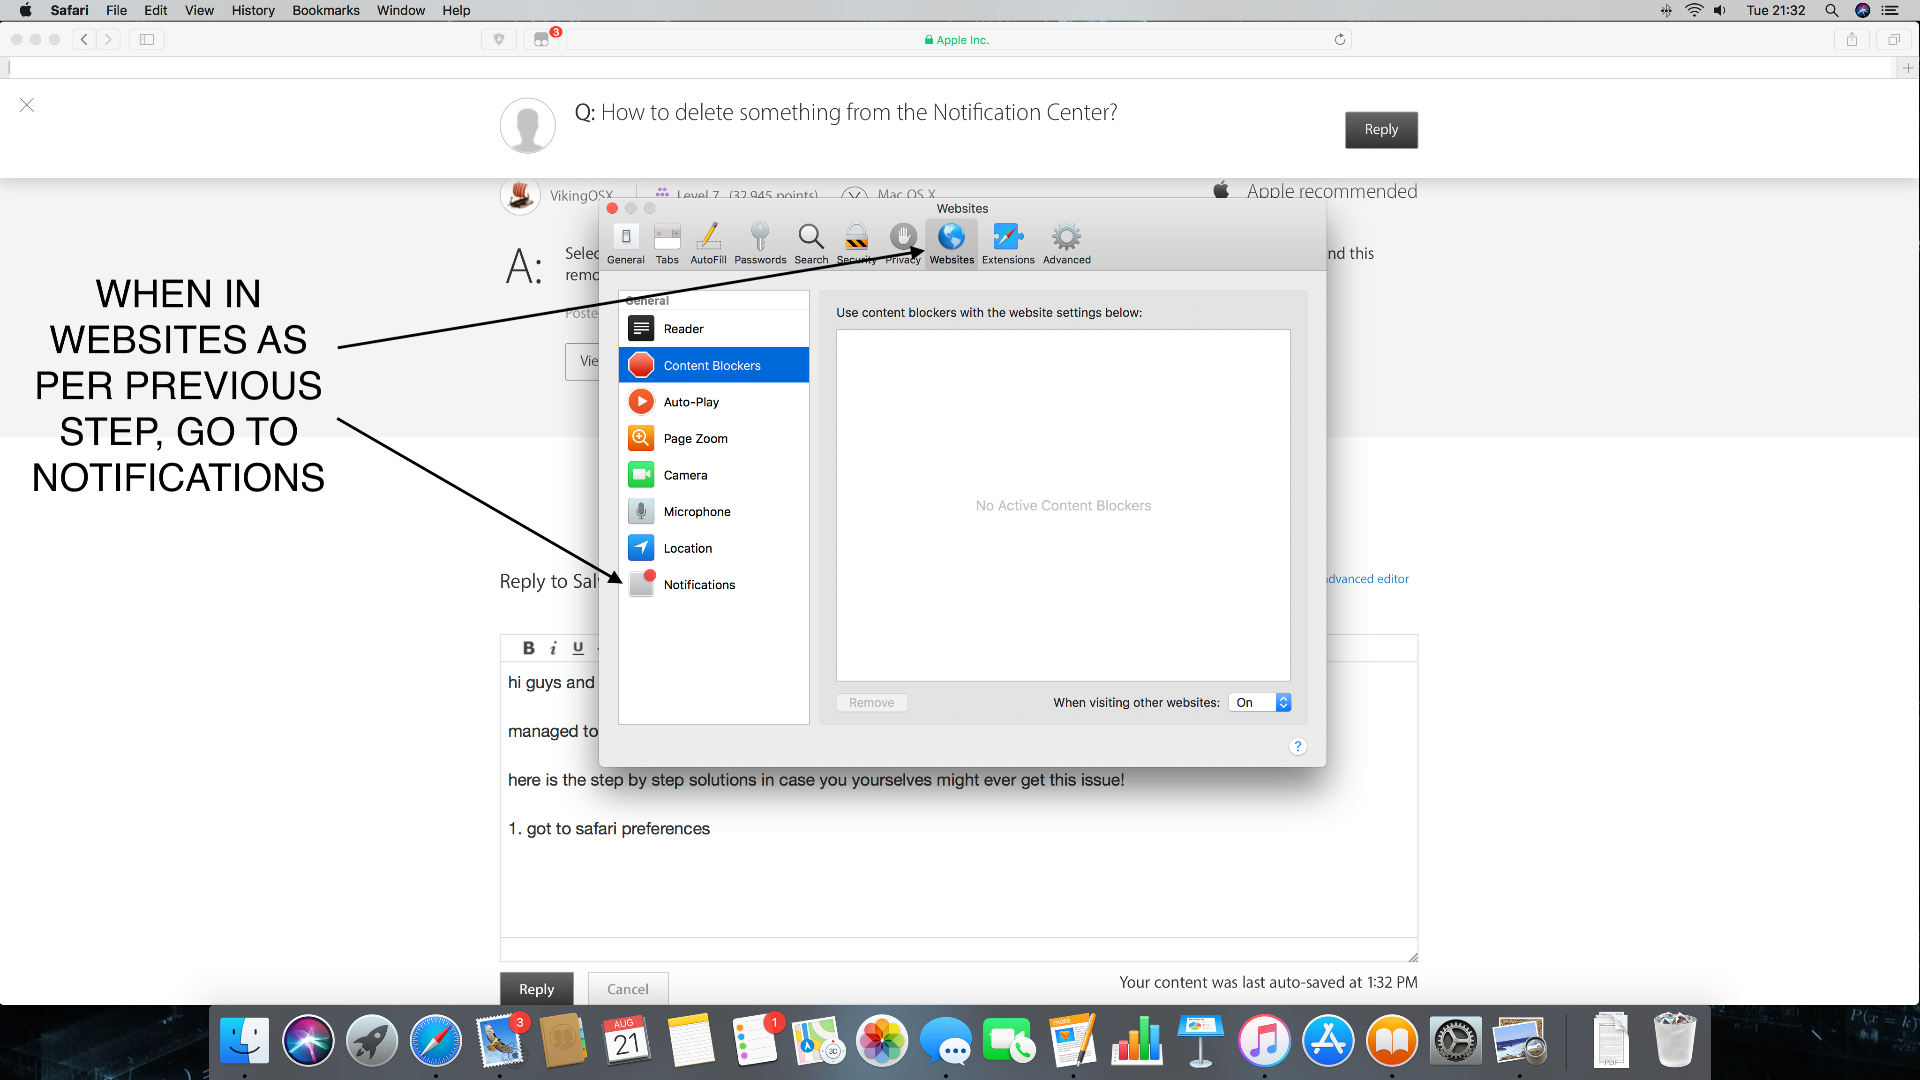Click the dark Reply button at top

(x=1380, y=130)
